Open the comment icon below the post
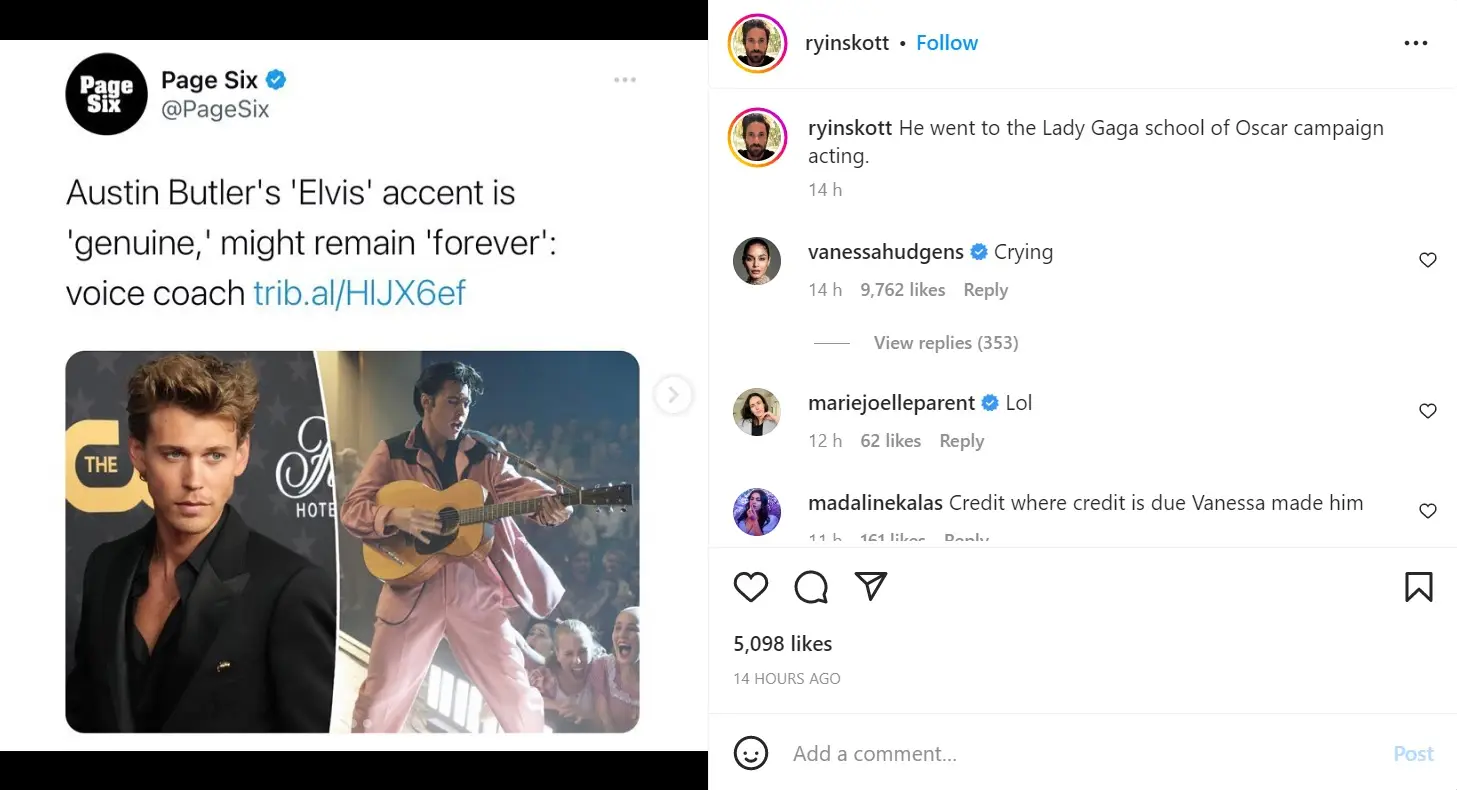 click(x=811, y=587)
